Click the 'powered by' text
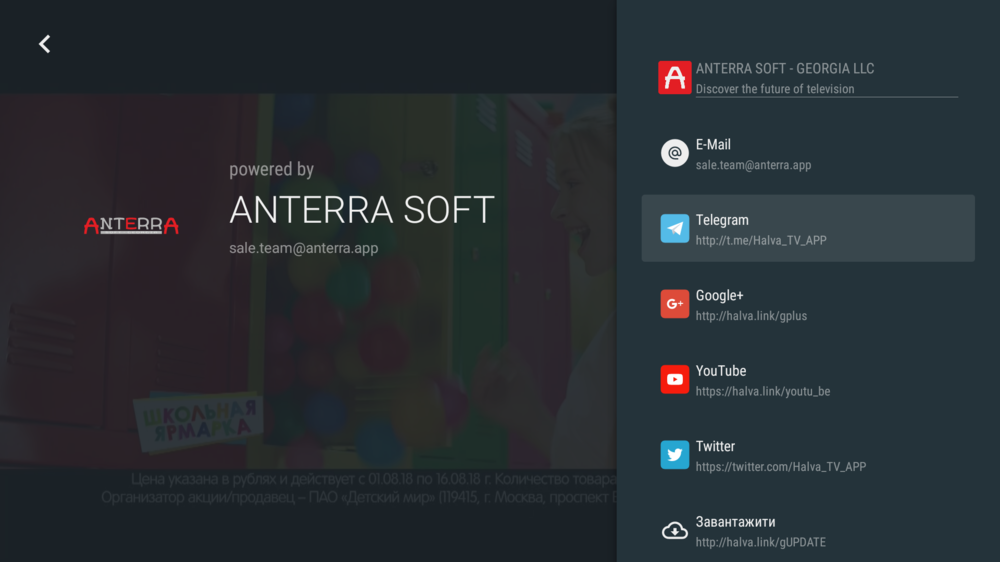This screenshot has height=562, width=1000. 272,169
